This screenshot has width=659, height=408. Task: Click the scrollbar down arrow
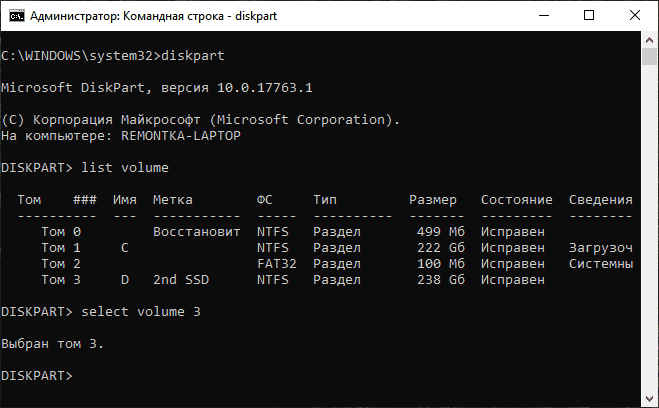click(649, 398)
